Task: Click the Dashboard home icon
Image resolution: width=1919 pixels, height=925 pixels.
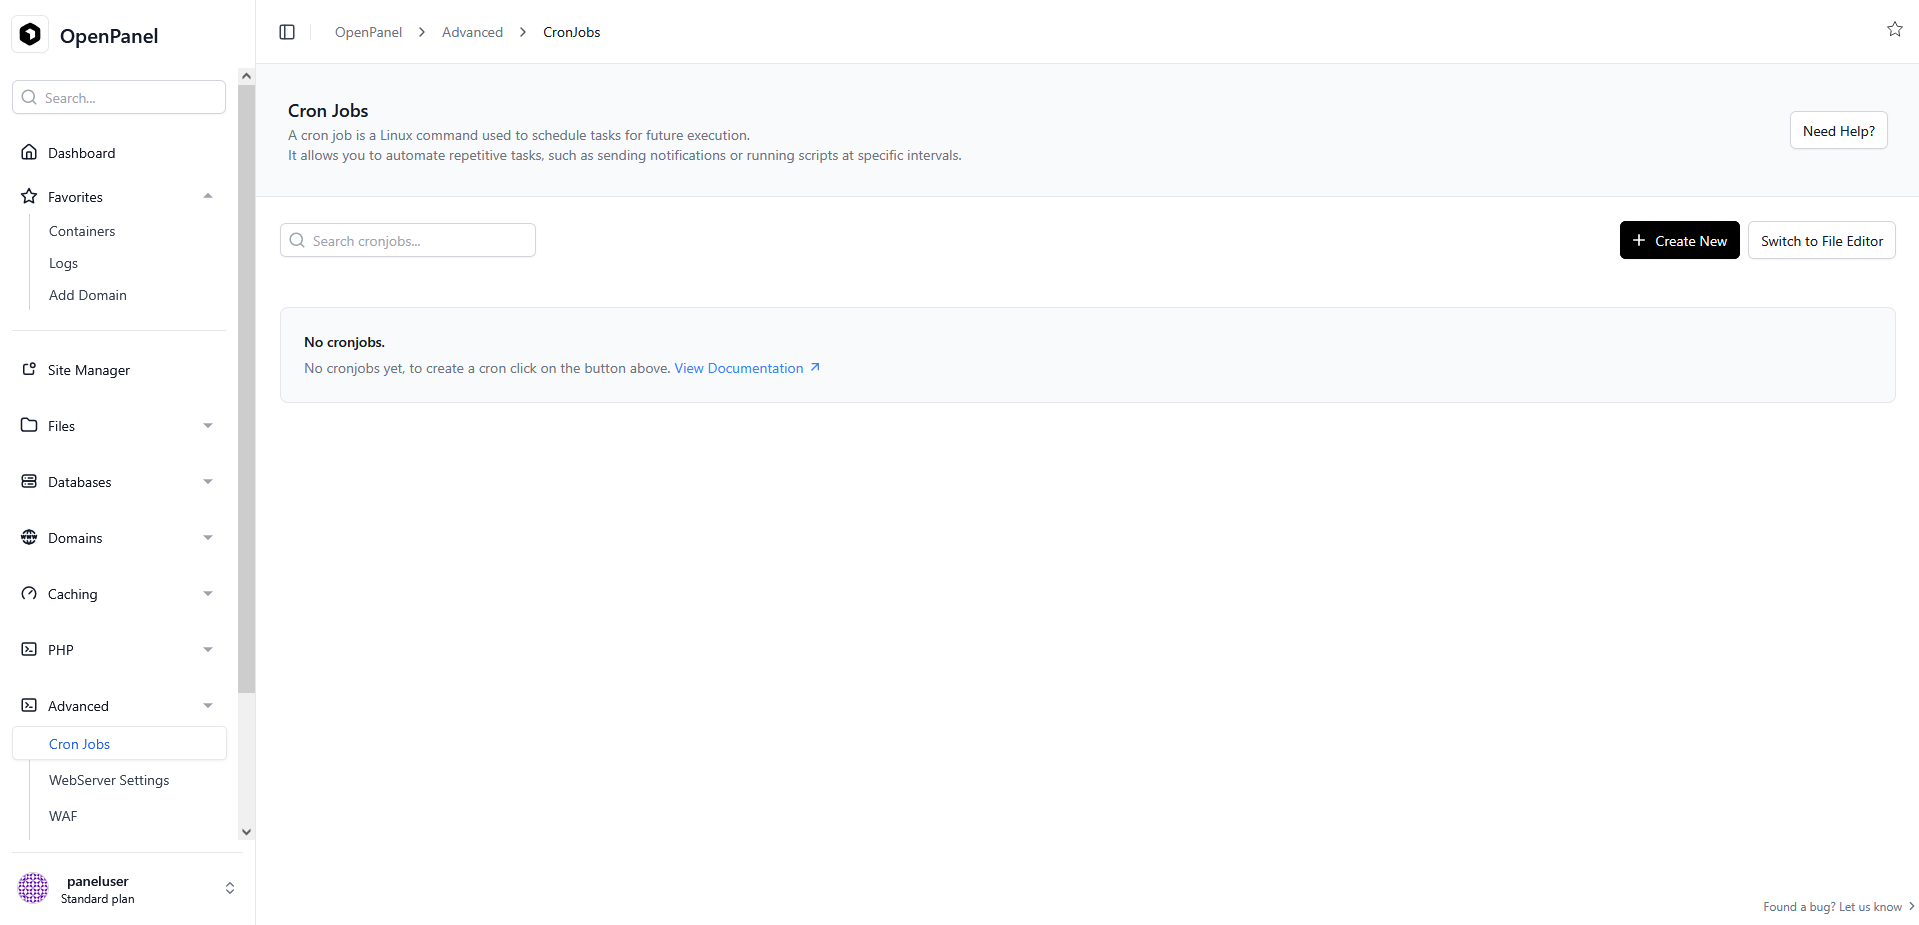Action: point(29,152)
